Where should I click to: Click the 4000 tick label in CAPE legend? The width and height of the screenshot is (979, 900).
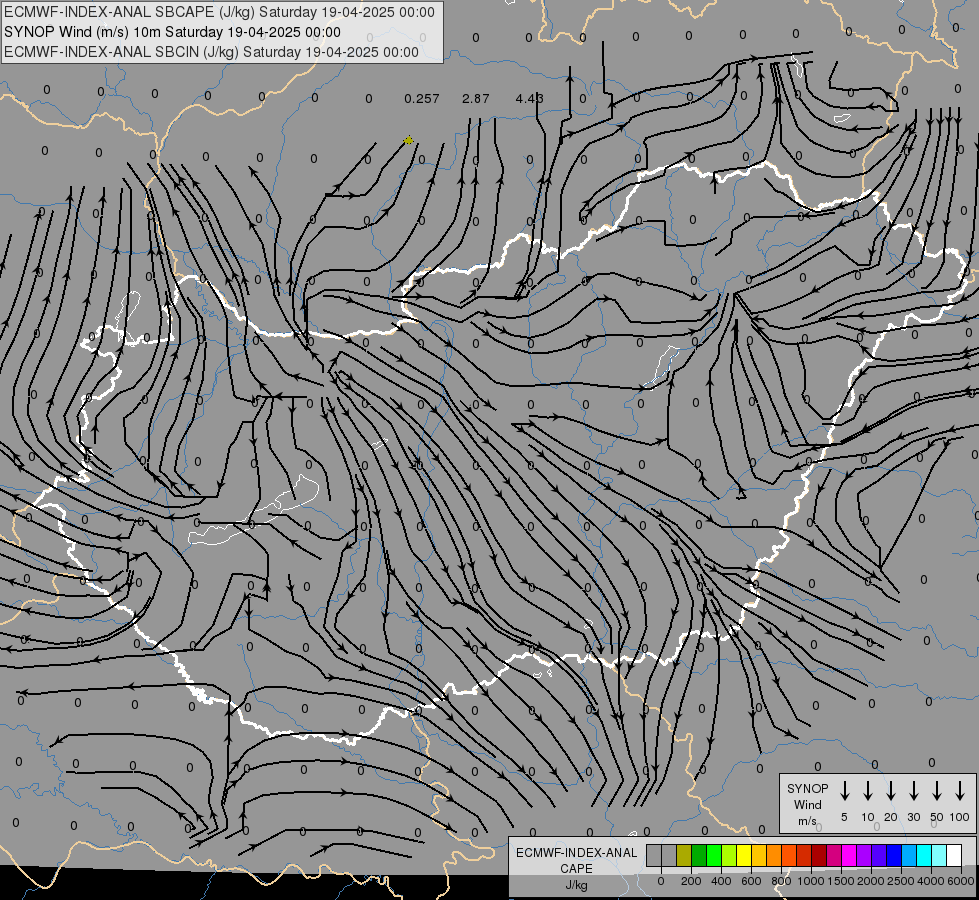click(x=931, y=881)
